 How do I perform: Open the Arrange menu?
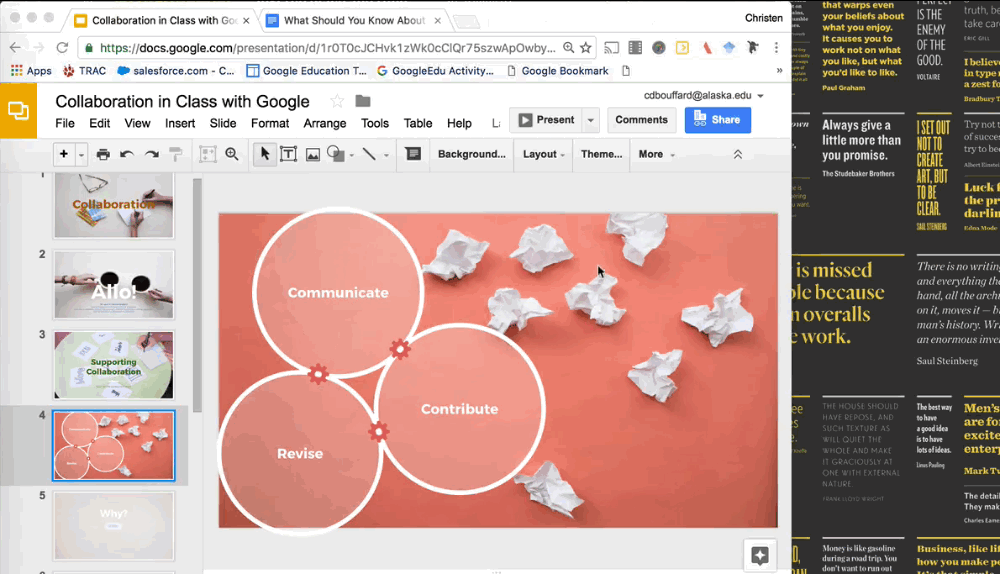coord(325,123)
